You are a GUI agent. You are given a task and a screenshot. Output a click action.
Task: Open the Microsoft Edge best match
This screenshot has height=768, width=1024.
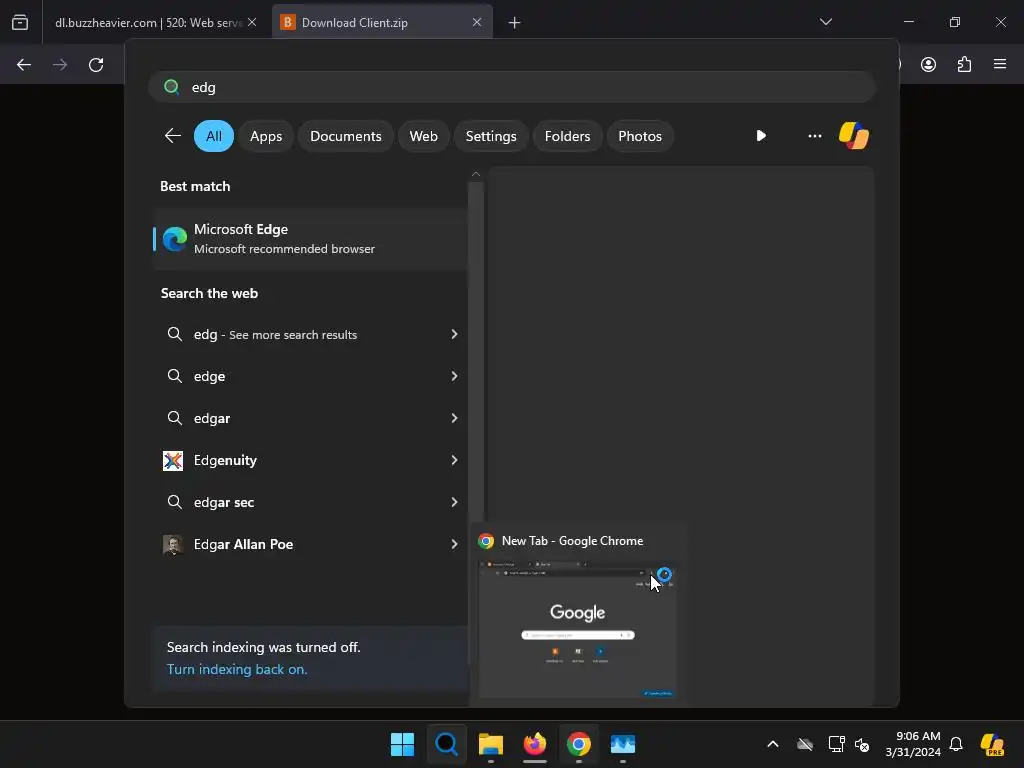point(311,239)
